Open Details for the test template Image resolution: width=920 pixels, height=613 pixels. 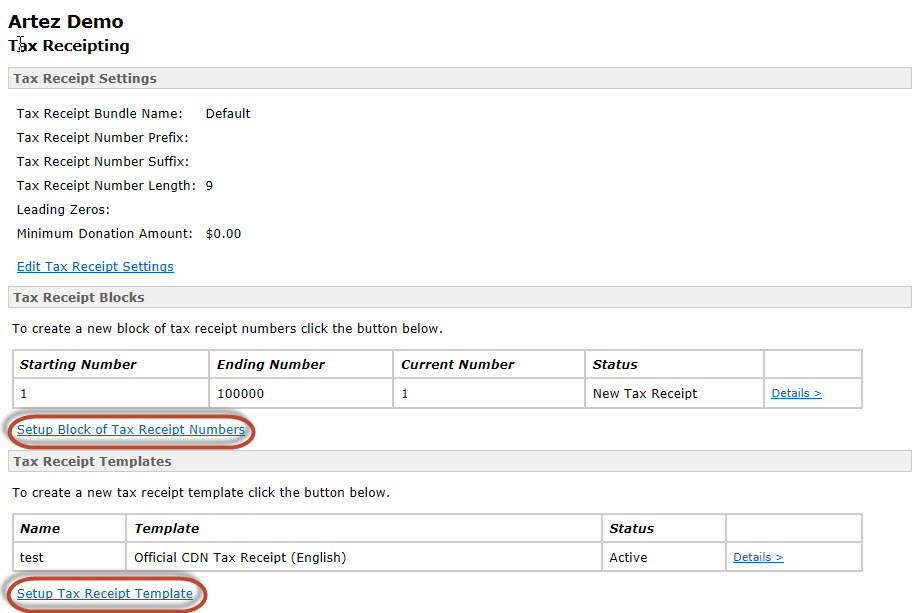pyautogui.click(x=758, y=558)
